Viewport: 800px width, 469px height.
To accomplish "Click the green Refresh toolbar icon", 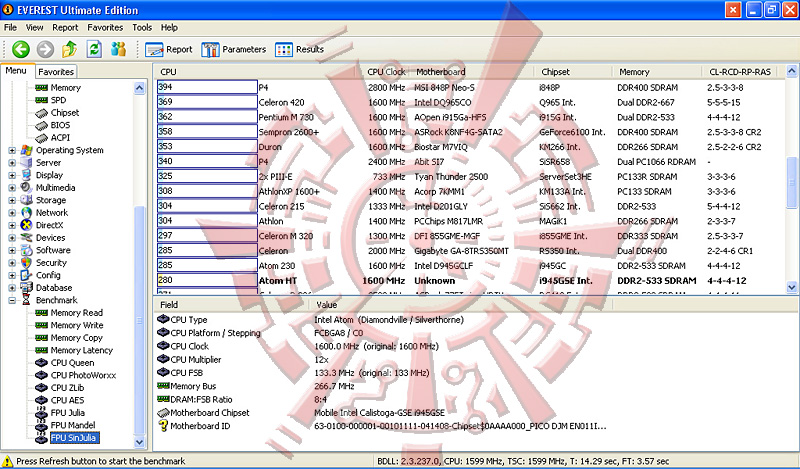I will 94,49.
